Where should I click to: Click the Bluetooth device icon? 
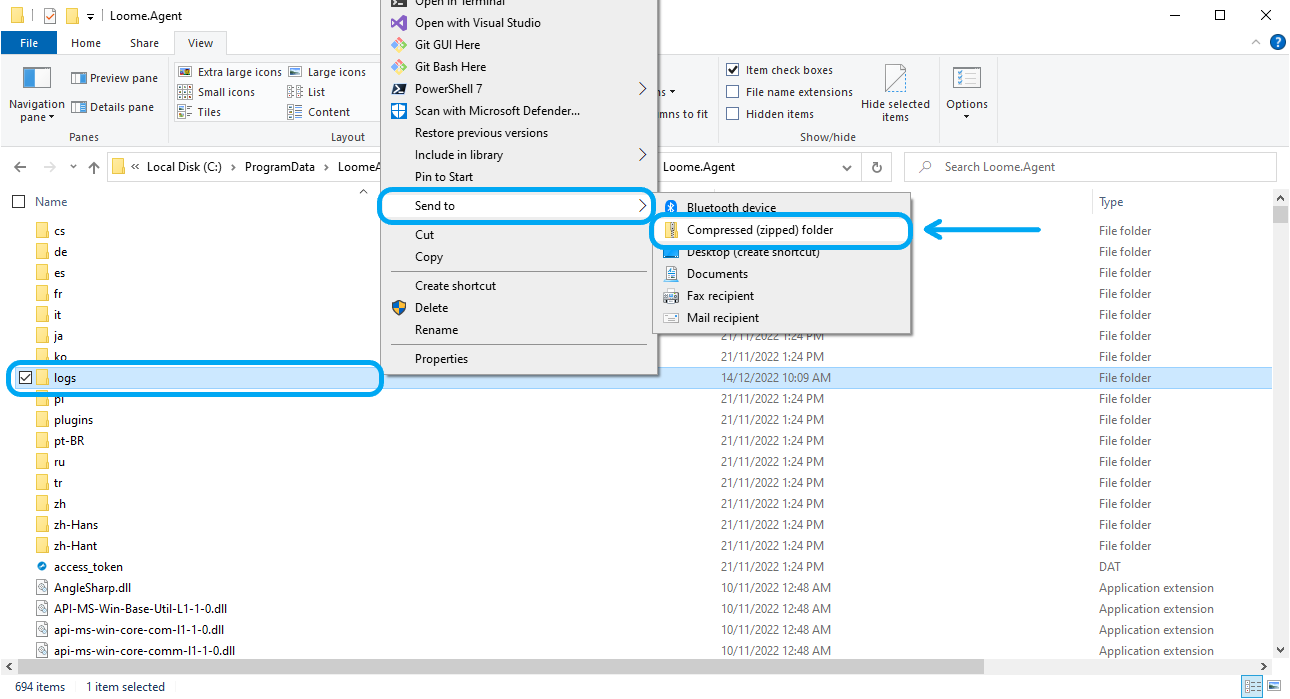(x=671, y=207)
